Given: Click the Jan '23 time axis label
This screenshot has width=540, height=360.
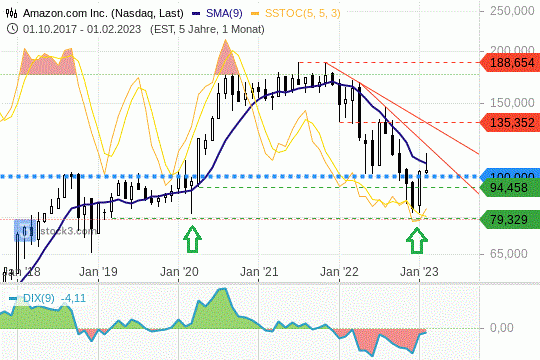Looking at the screenshot, I should click(x=419, y=272).
